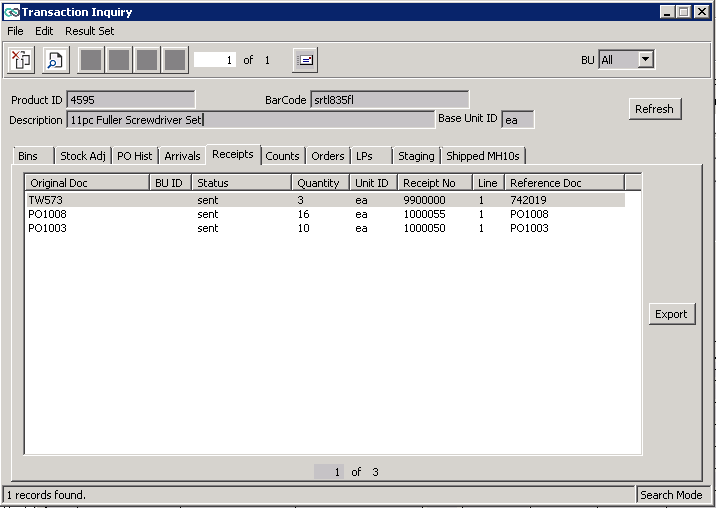The width and height of the screenshot is (716, 508).
Task: Click the search document magnifier icon
Action: [x=55, y=60]
